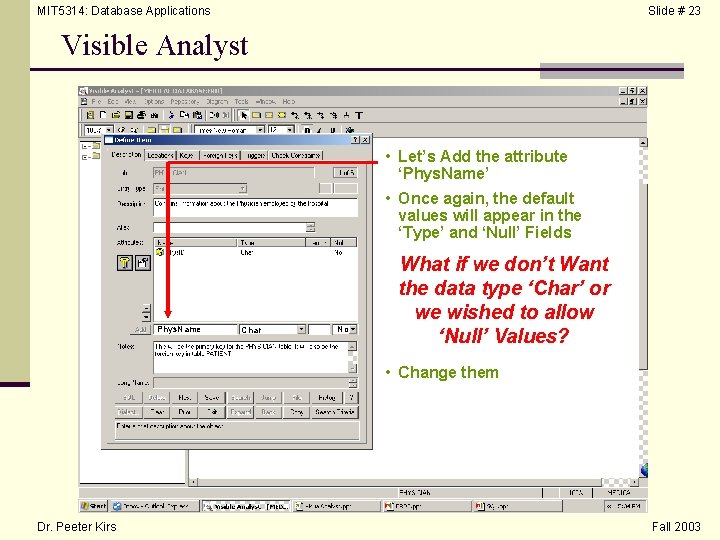Click the New diagram toolbar icon
Screen dimensions: 720x540
tap(103, 115)
